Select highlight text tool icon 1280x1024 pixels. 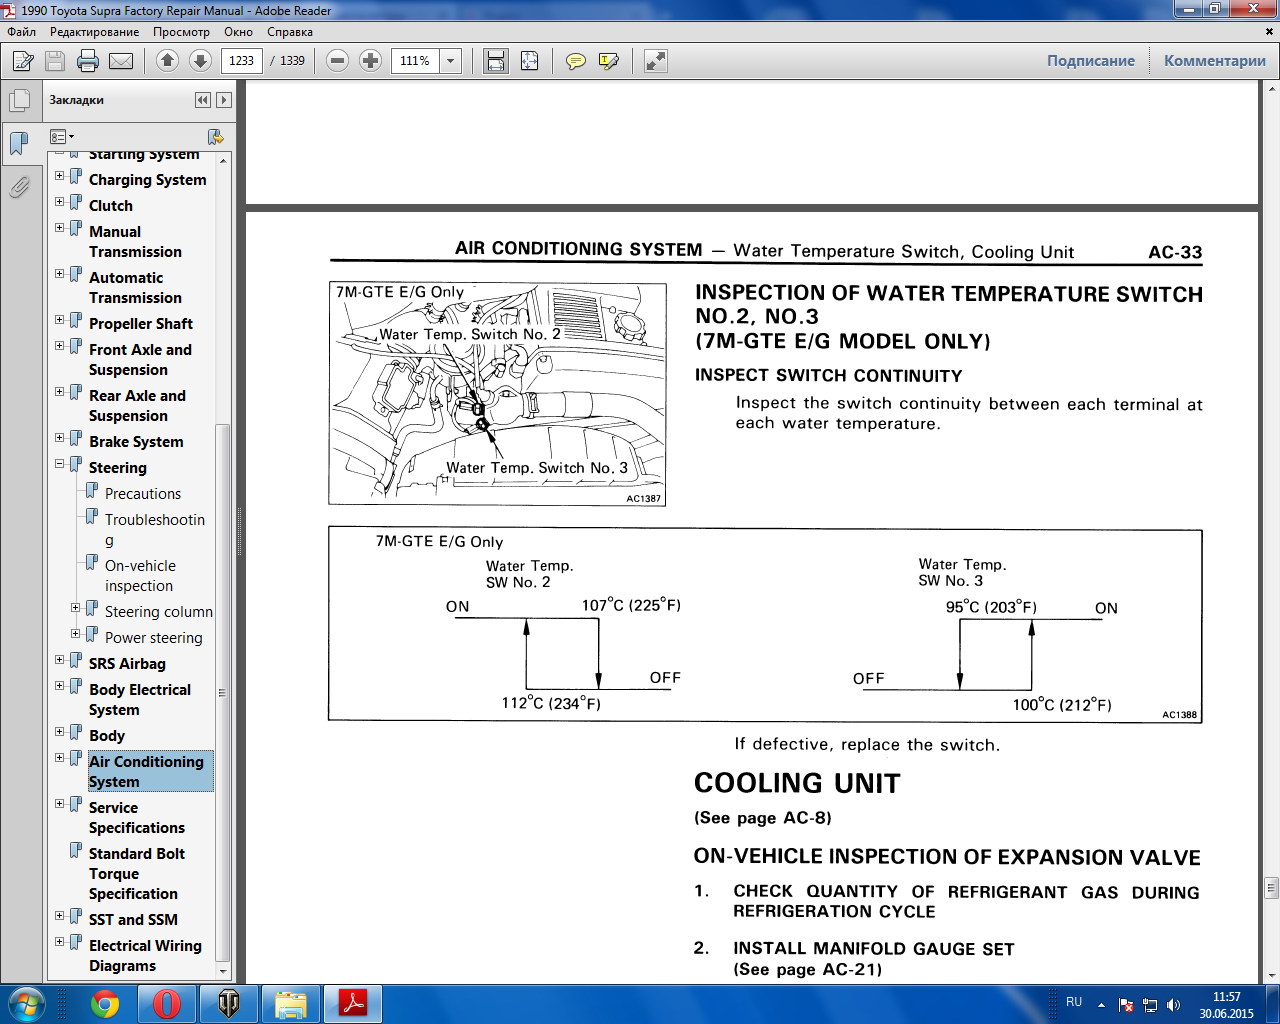coord(608,61)
